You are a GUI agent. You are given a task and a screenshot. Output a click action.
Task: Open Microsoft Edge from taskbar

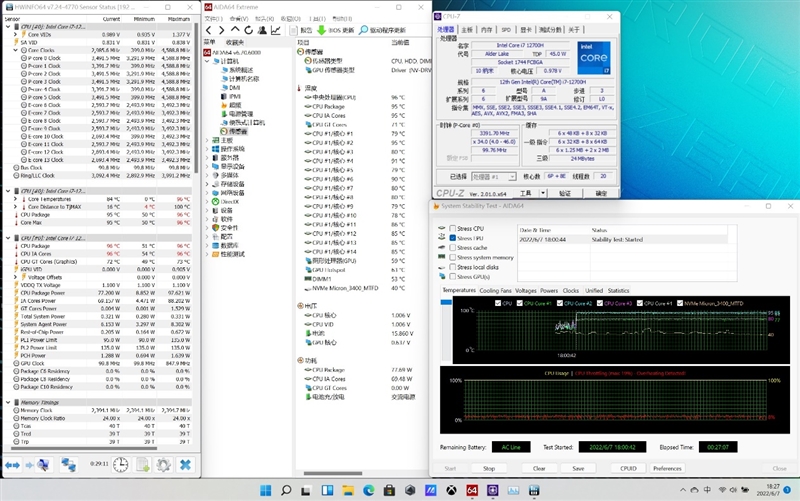(x=369, y=490)
